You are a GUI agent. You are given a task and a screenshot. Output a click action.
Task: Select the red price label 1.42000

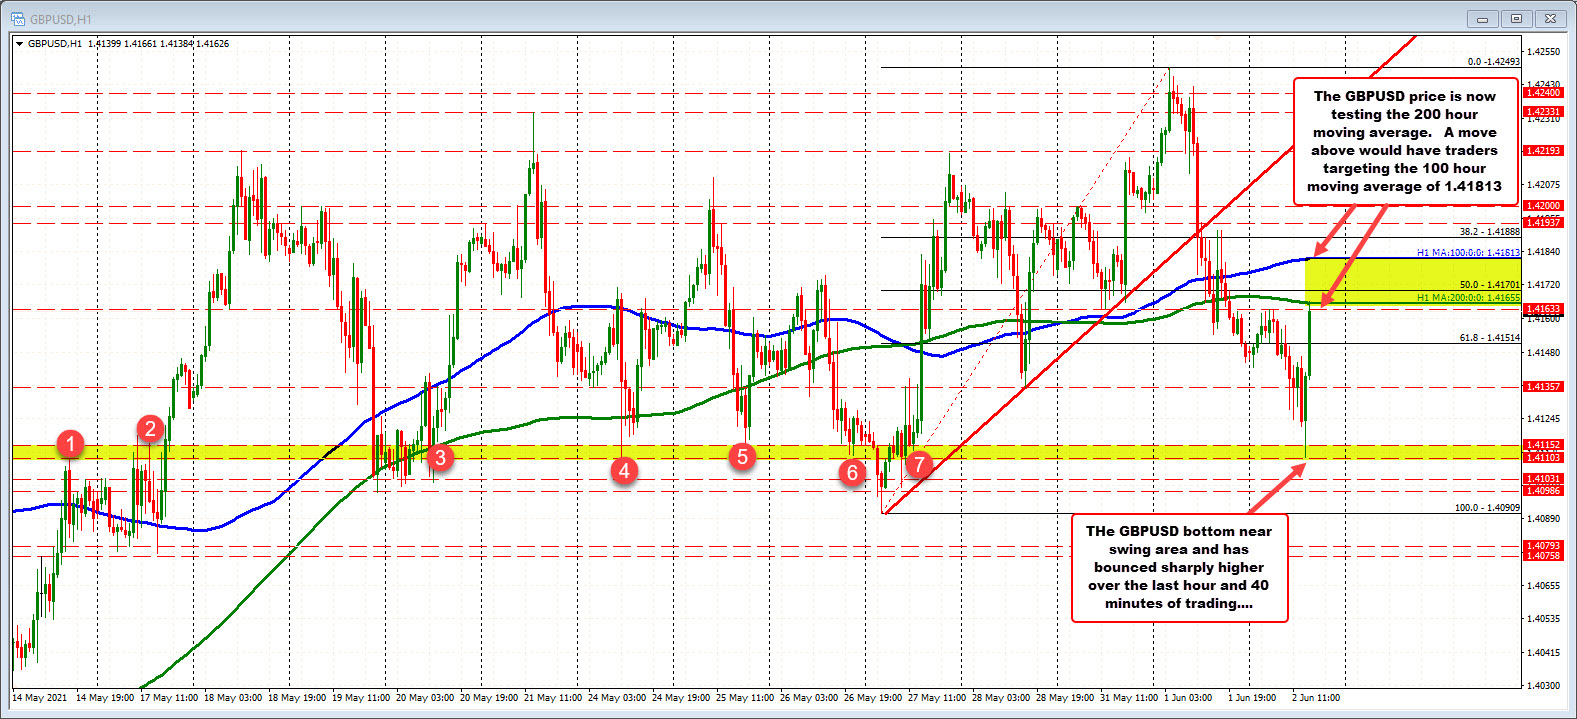(1542, 206)
